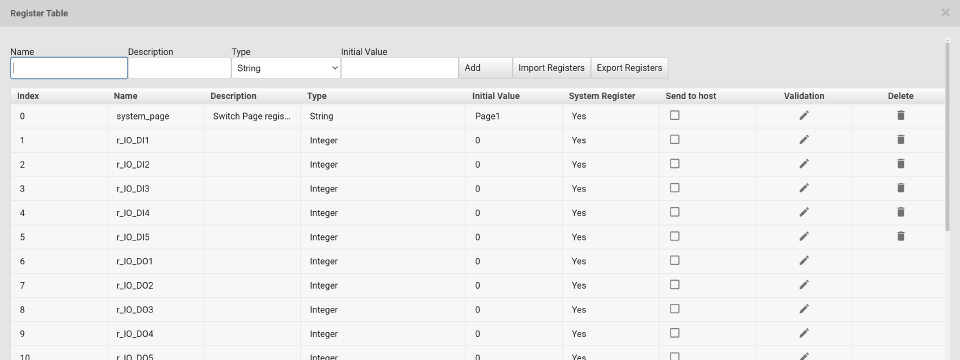Delete the r_IO_DI4 register

(x=901, y=212)
